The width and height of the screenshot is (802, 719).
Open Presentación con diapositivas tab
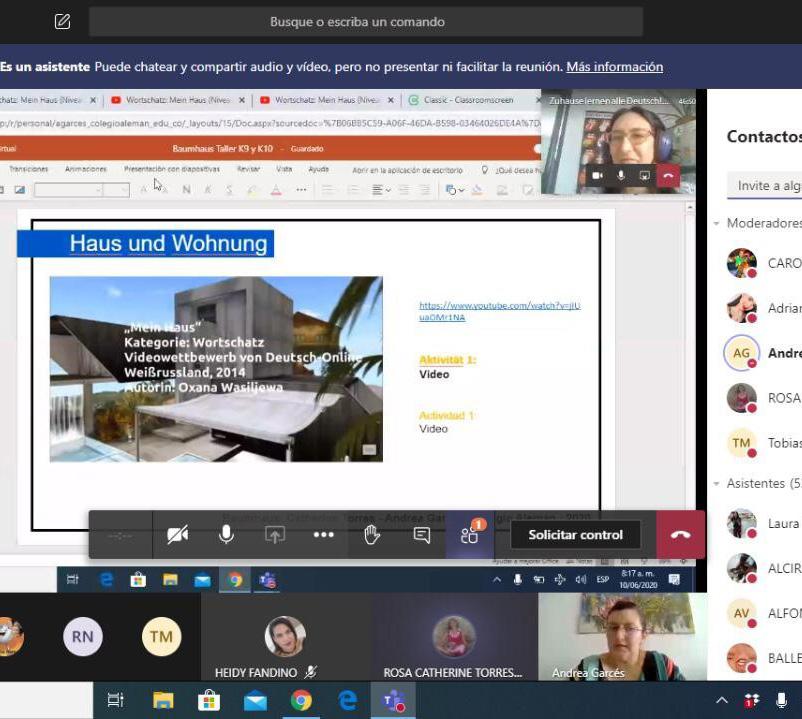pyautogui.click(x=172, y=169)
